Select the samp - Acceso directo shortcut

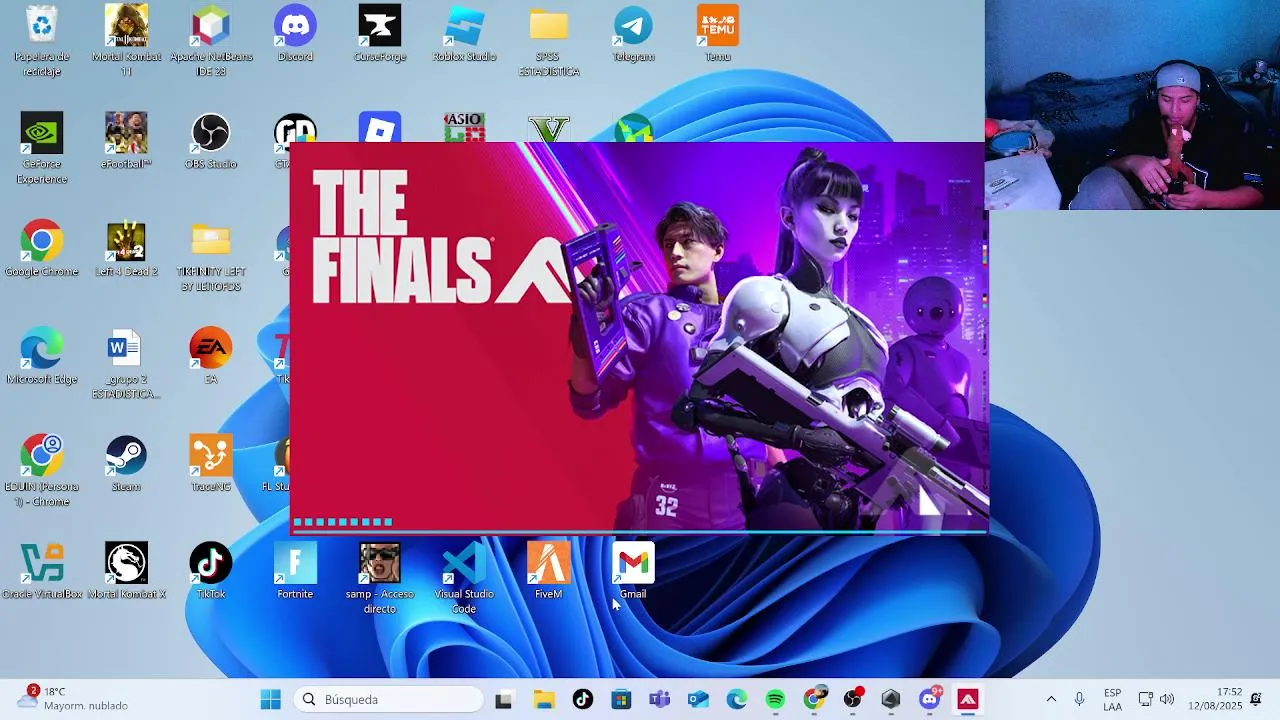tap(380, 579)
